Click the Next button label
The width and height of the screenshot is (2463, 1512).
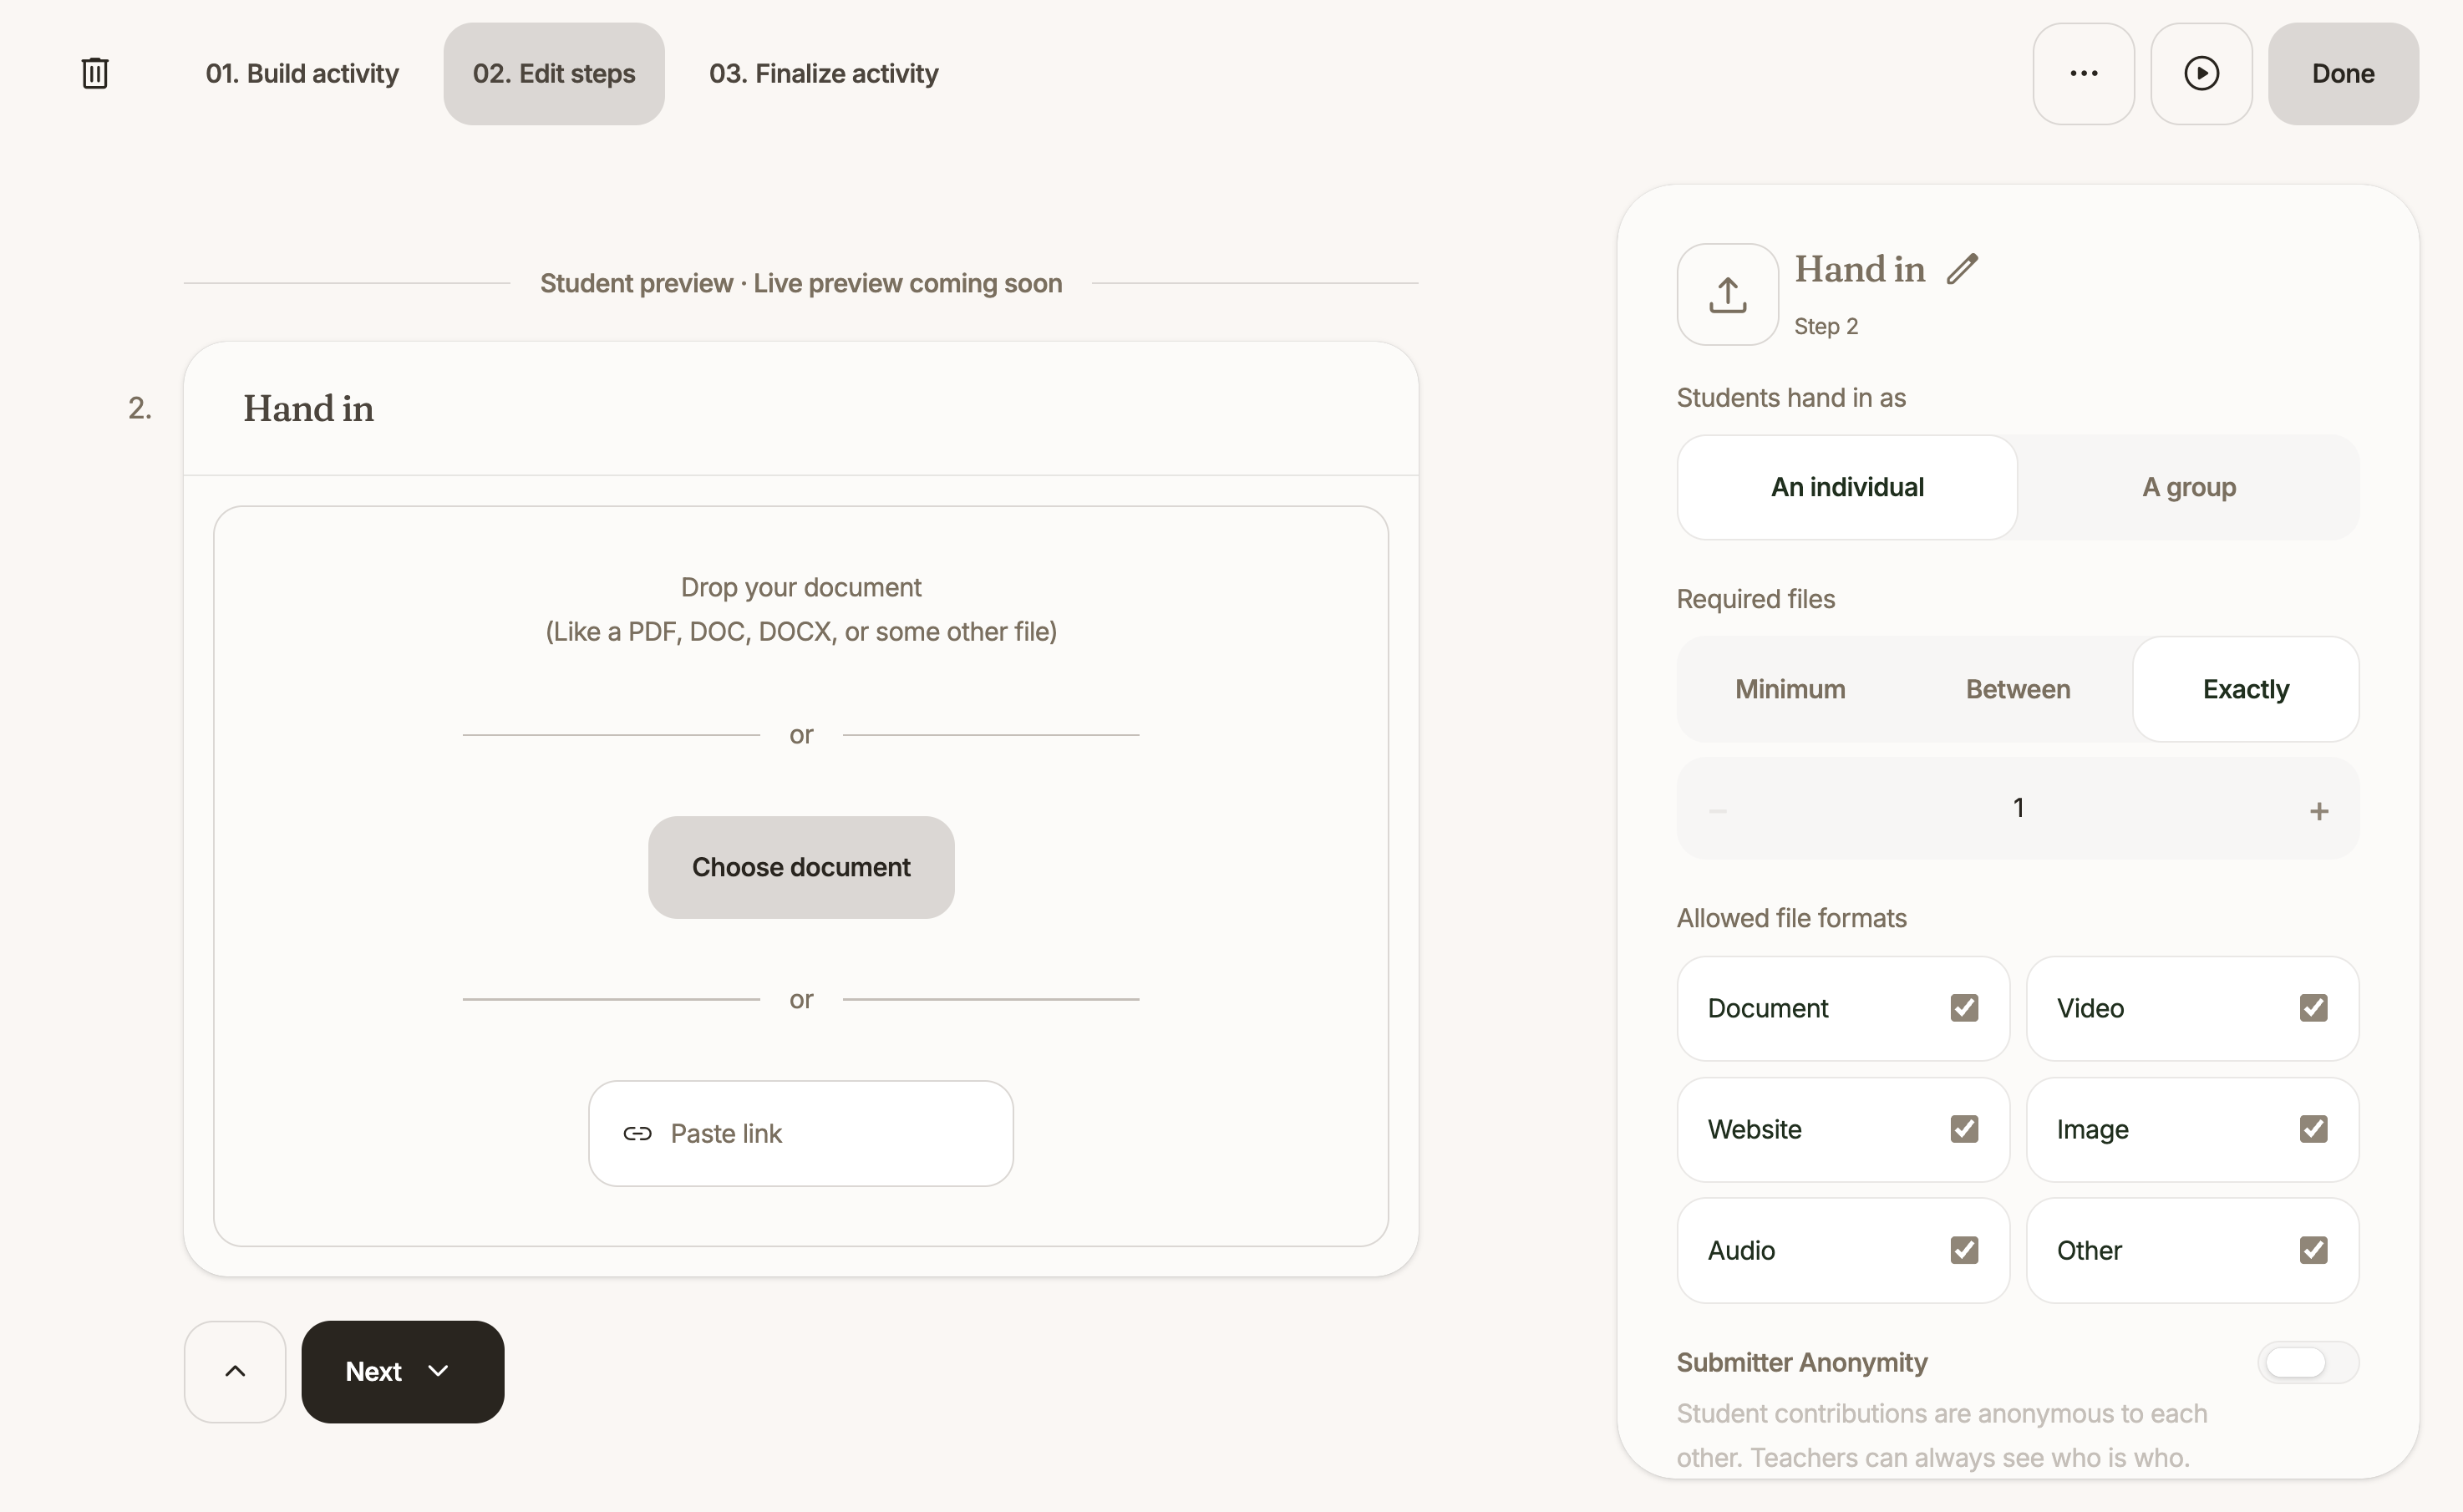373,1371
